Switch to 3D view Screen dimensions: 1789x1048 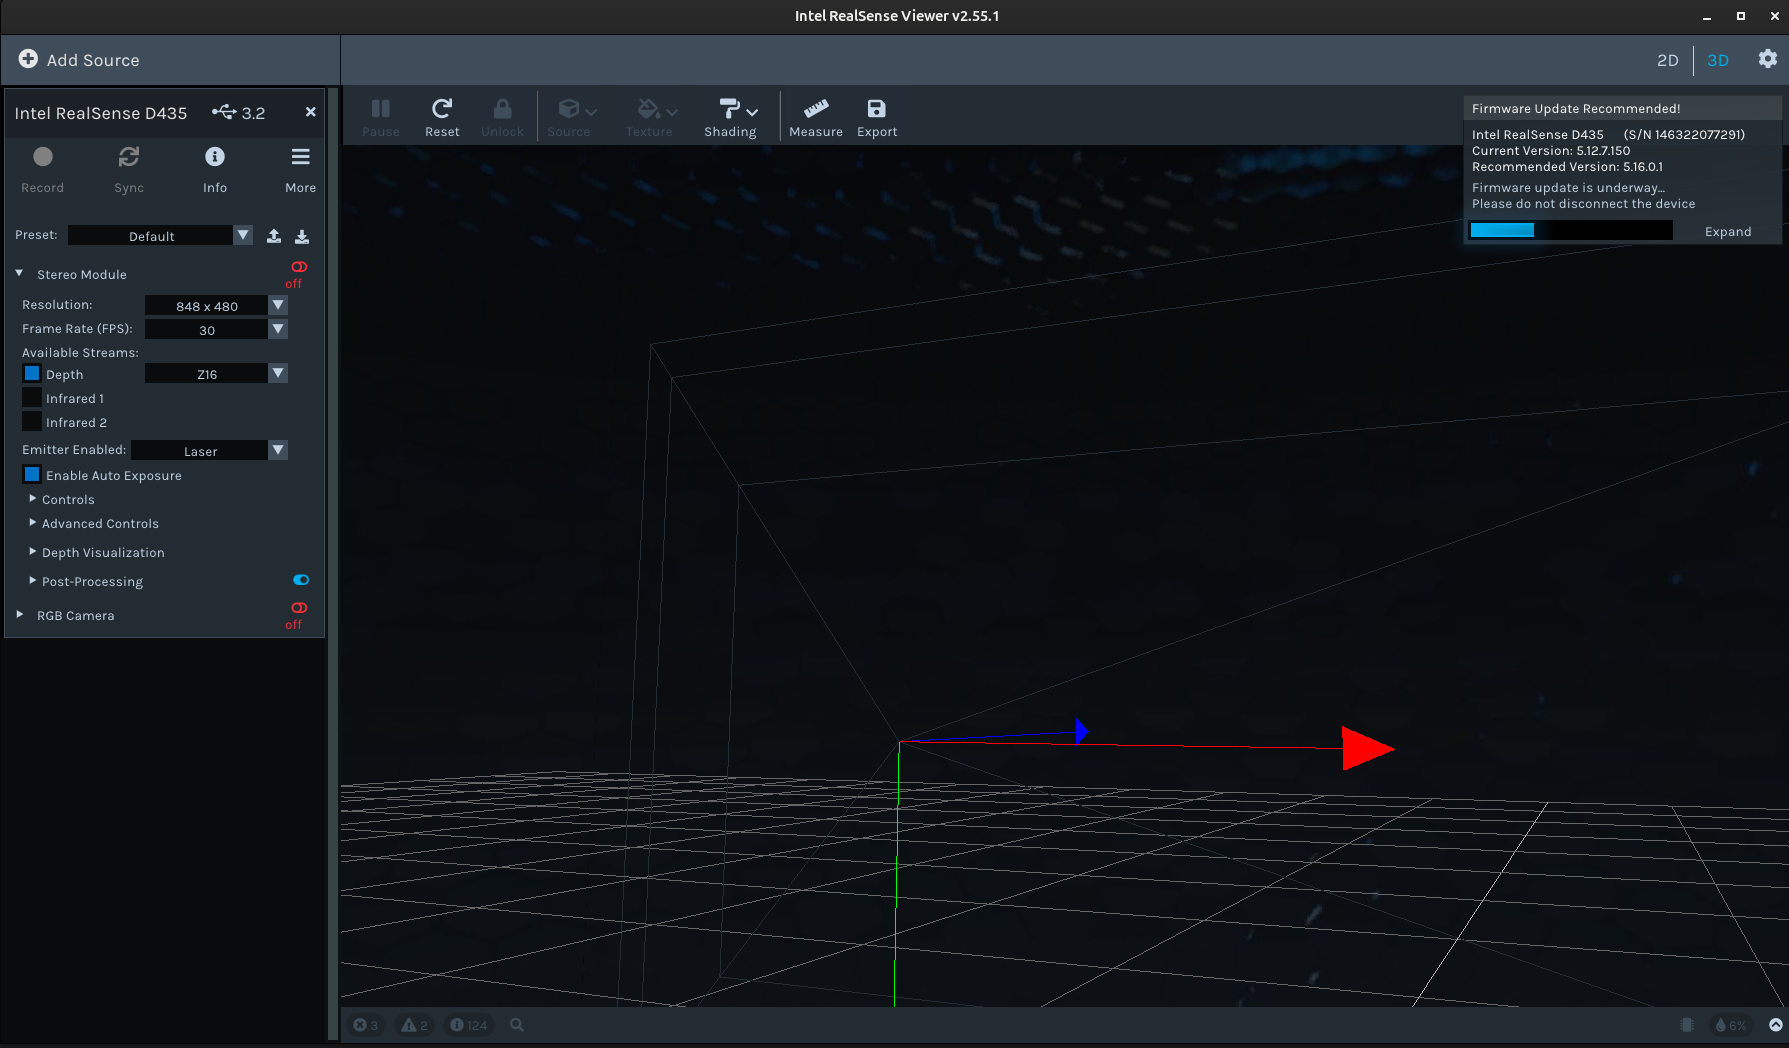[1717, 60]
